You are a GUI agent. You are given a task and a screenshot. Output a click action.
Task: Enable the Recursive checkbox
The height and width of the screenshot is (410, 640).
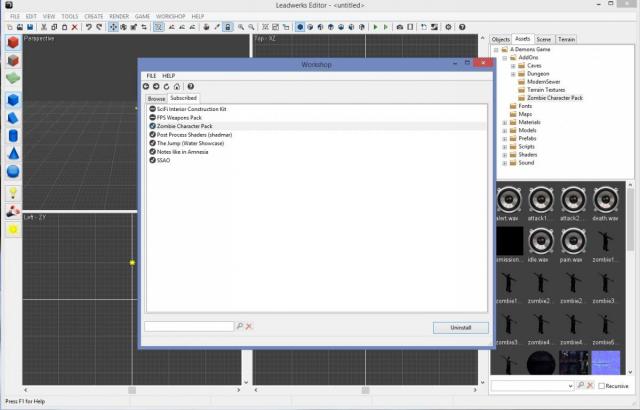(601, 386)
